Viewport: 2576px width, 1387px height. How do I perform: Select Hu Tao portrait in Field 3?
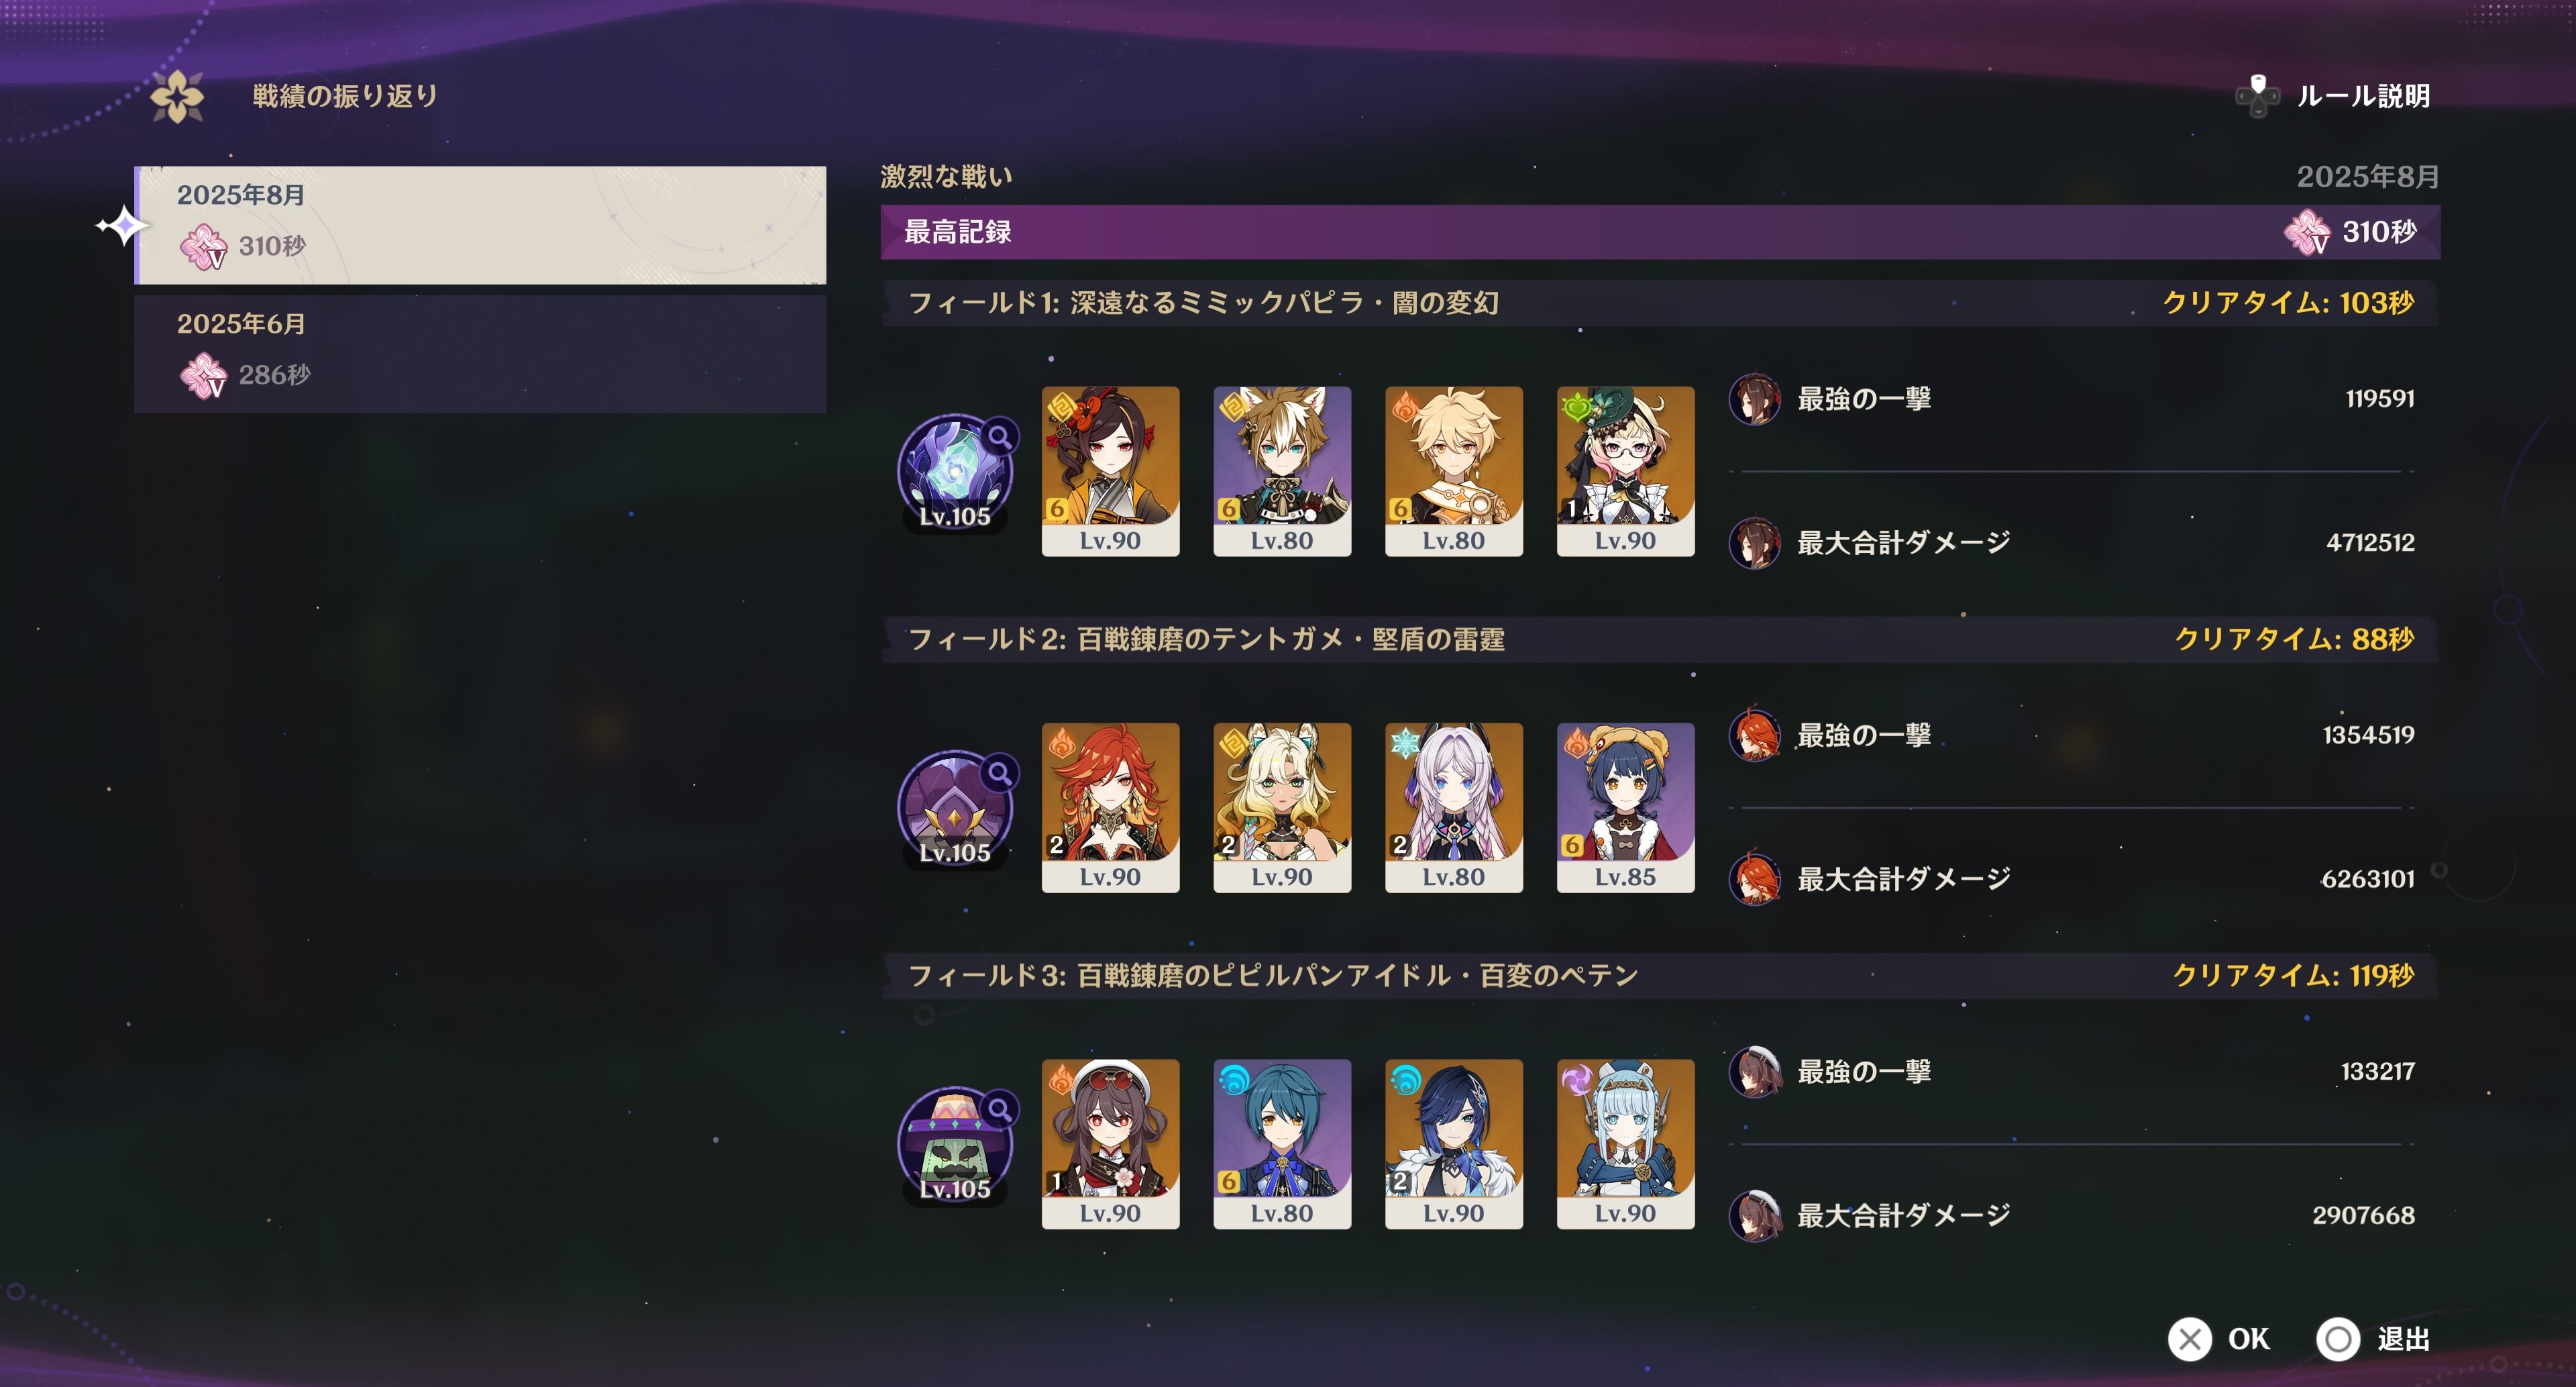tap(1110, 1143)
